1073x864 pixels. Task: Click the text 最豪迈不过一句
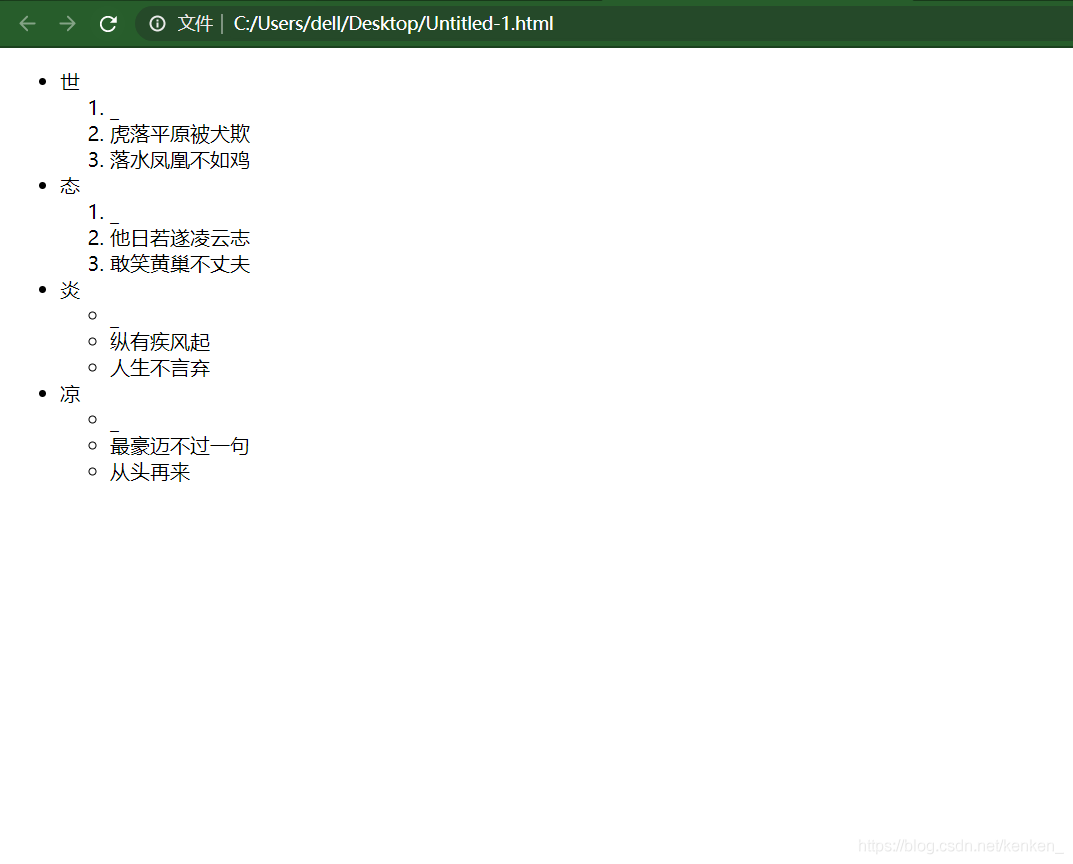tap(180, 446)
